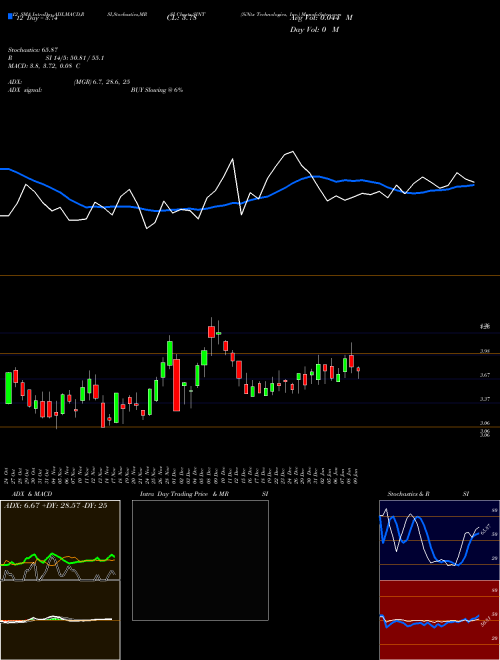Click the 'BUY Slowing @ 6%' signal text
500x660 pixels.
click(x=157, y=90)
